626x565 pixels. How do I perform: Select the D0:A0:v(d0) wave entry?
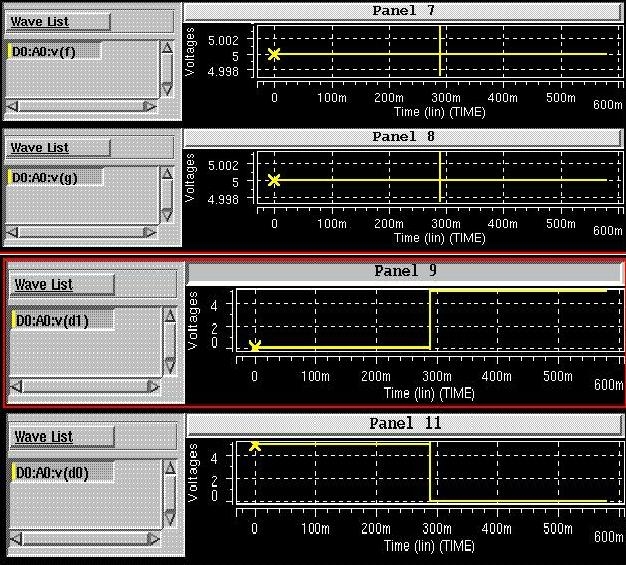tap(63, 473)
